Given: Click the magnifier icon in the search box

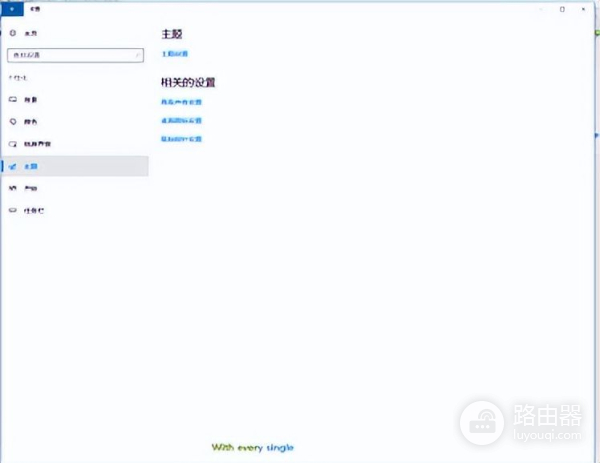Looking at the screenshot, I should click(x=137, y=55).
